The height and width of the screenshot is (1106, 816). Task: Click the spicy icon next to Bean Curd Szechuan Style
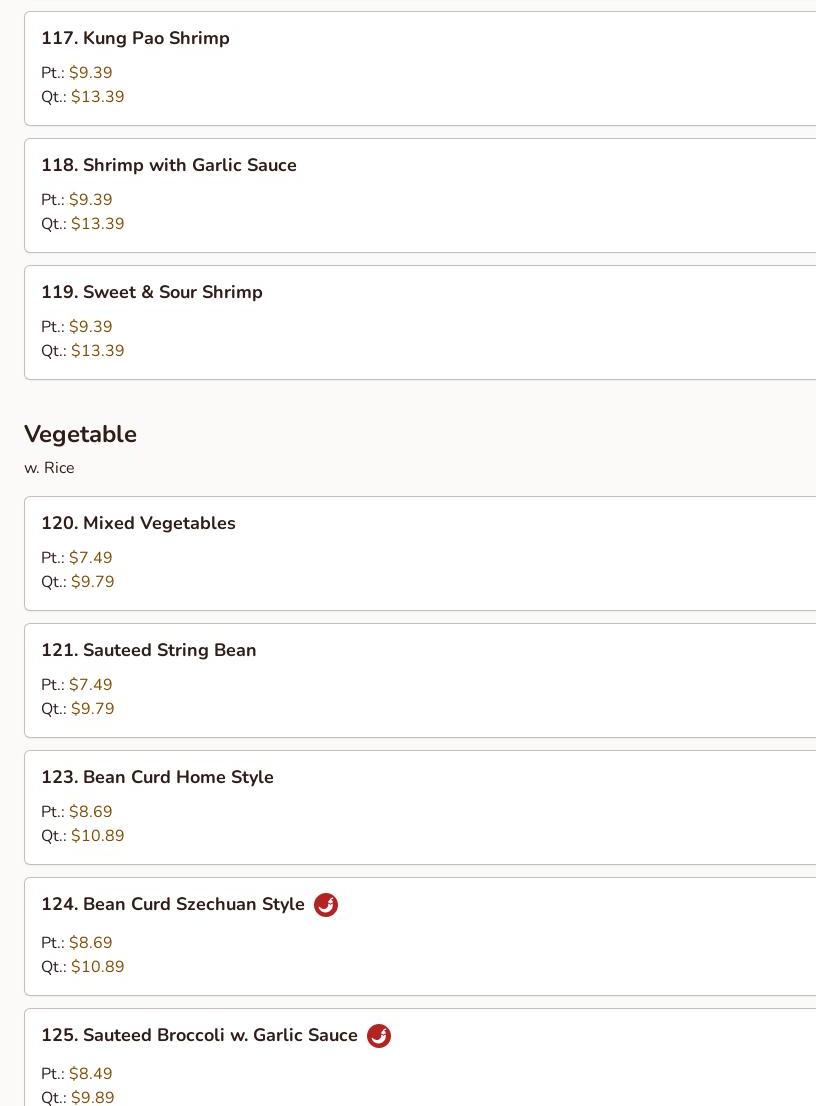point(326,904)
